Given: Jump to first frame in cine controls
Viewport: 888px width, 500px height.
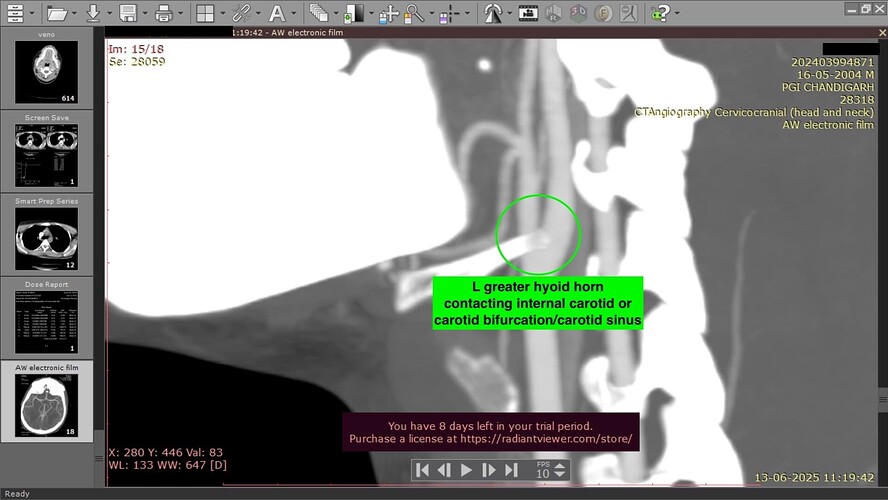Looking at the screenshot, I should coord(422,470).
